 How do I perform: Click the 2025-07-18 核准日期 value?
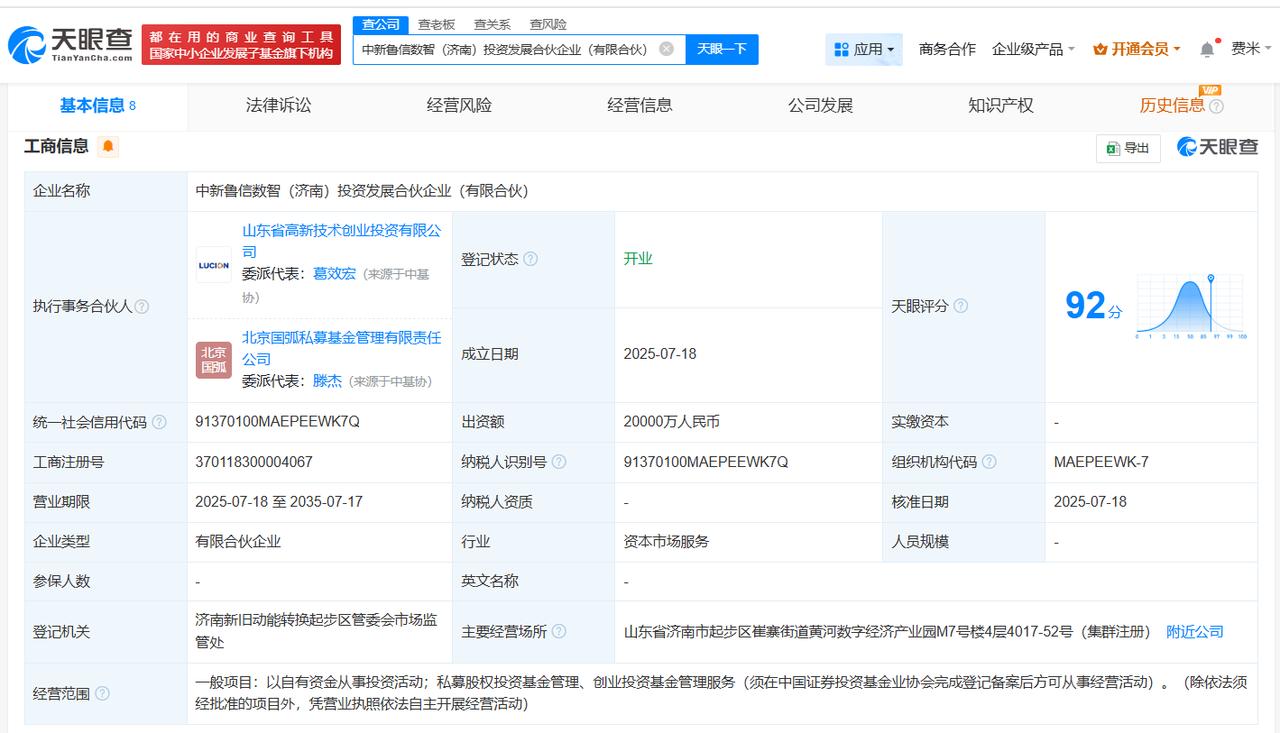[x=1090, y=502]
